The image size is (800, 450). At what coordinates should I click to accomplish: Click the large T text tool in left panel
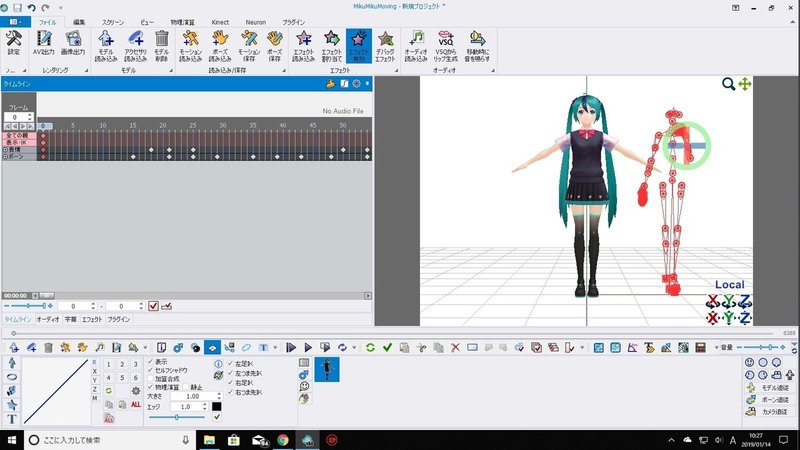[x=12, y=419]
